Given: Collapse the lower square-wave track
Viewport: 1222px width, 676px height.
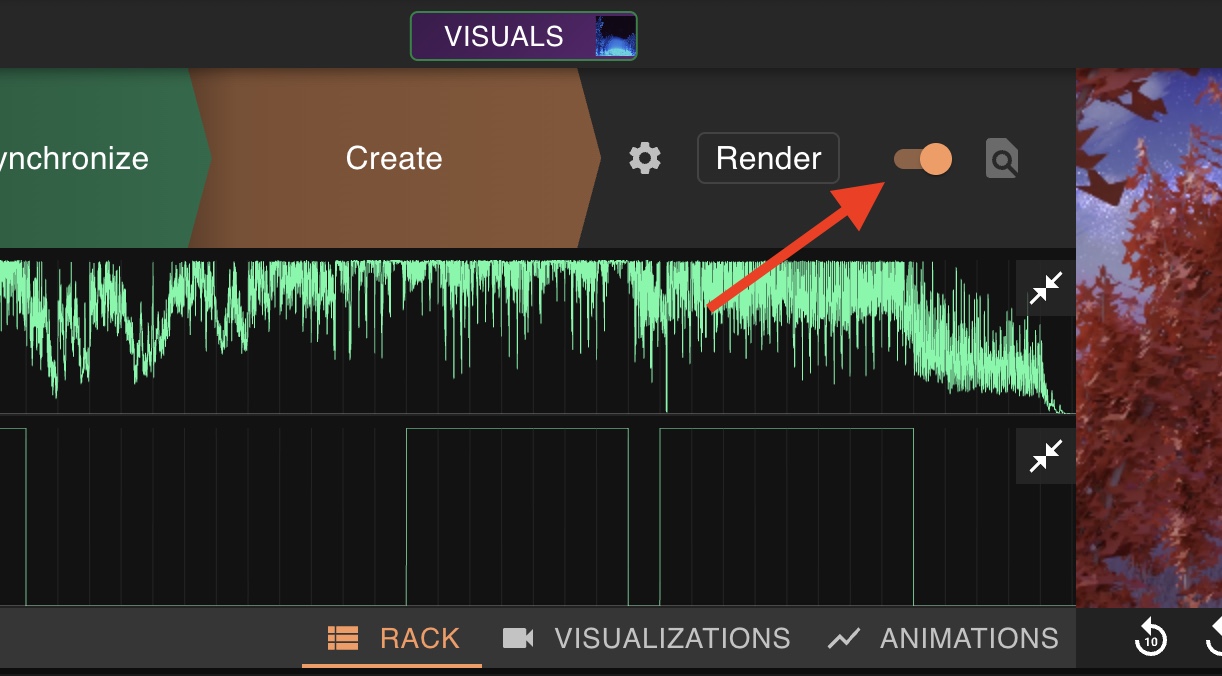Looking at the screenshot, I should click(x=1046, y=456).
